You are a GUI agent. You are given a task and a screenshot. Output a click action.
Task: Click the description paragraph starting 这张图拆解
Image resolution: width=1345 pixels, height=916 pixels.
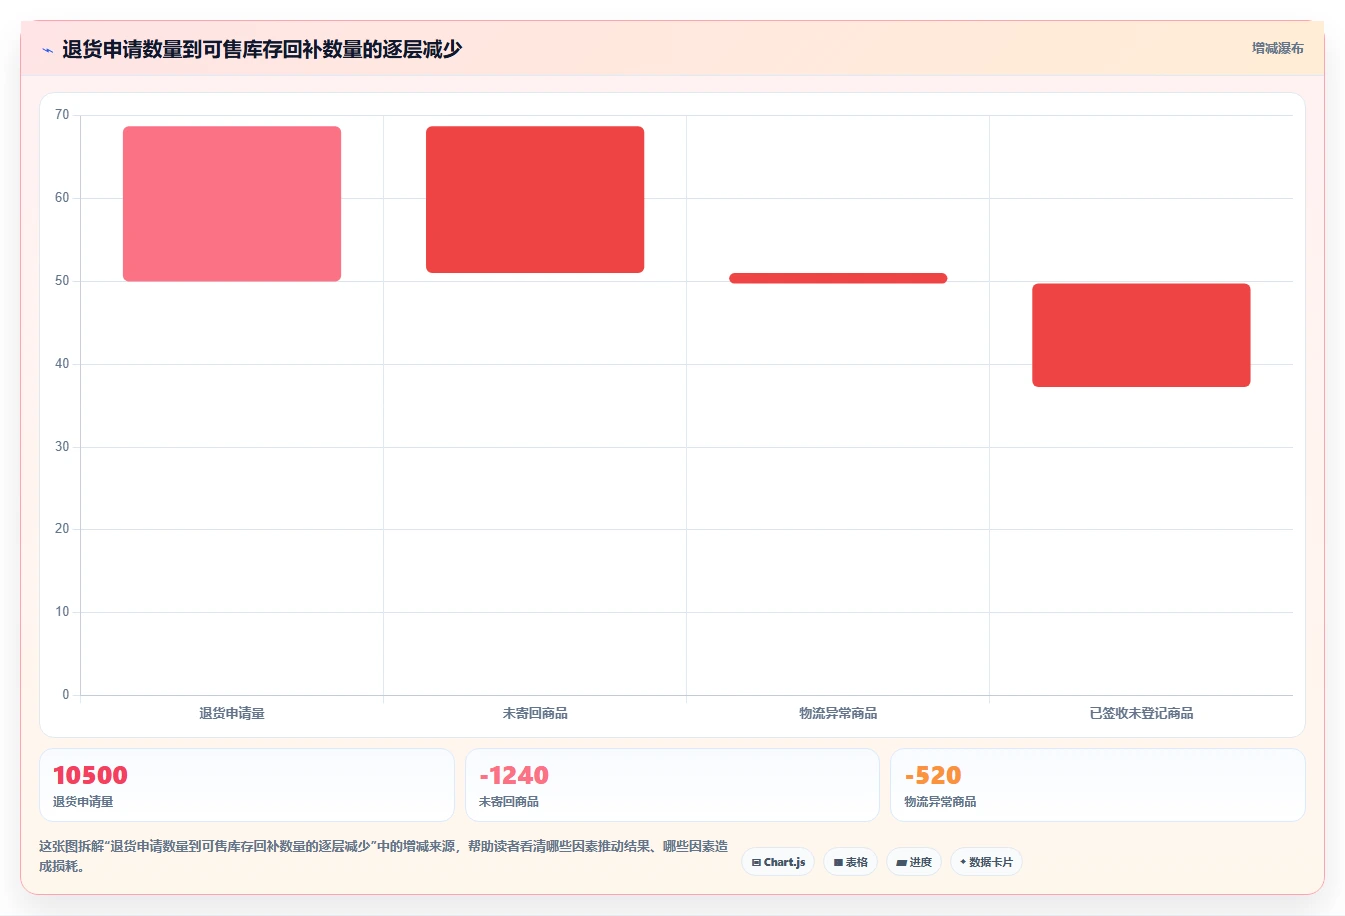384,856
